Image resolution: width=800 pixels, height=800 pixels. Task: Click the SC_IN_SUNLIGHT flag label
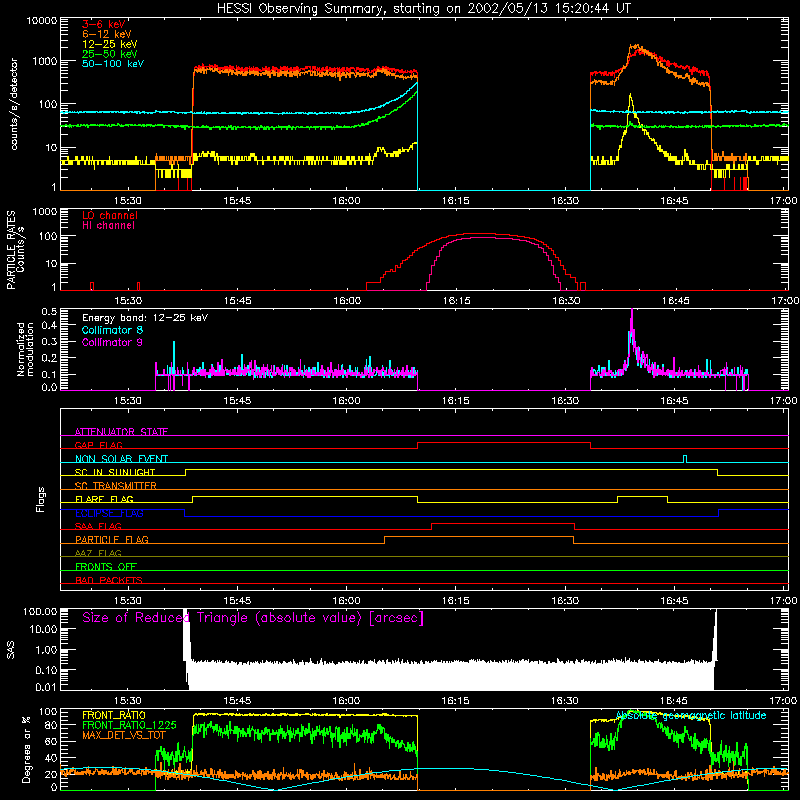tap(115, 472)
